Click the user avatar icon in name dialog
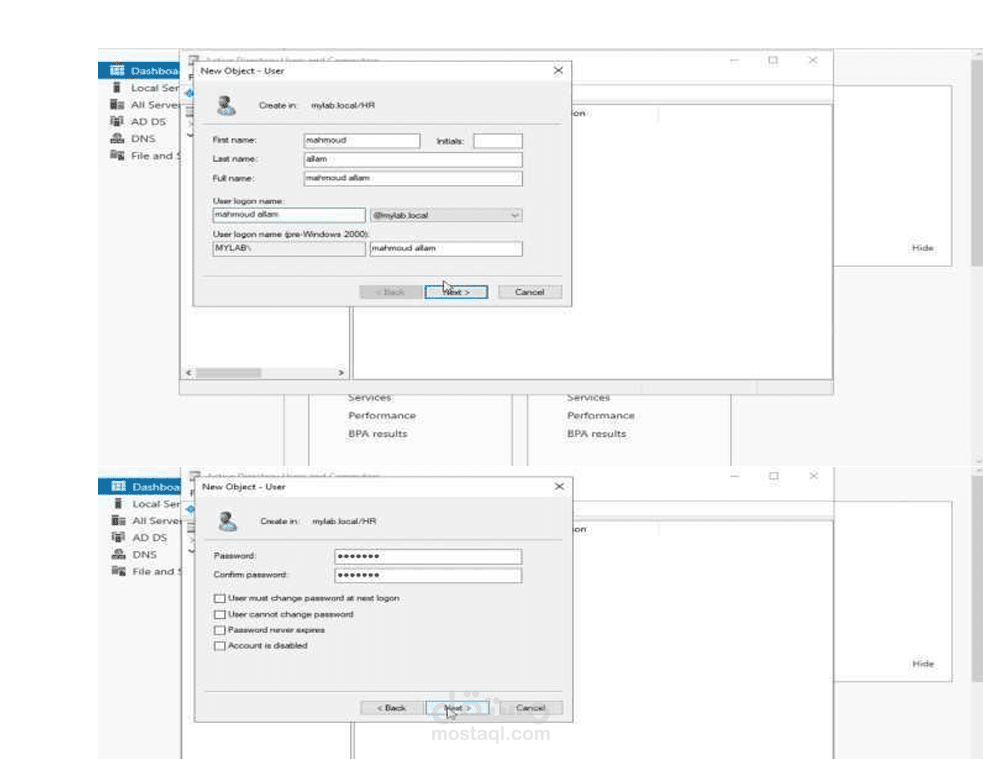The width and height of the screenshot is (983, 759). point(226,105)
